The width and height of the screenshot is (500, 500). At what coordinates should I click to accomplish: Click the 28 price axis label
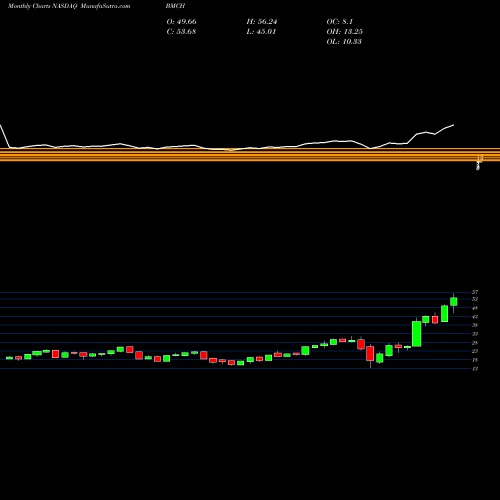[x=475, y=343]
